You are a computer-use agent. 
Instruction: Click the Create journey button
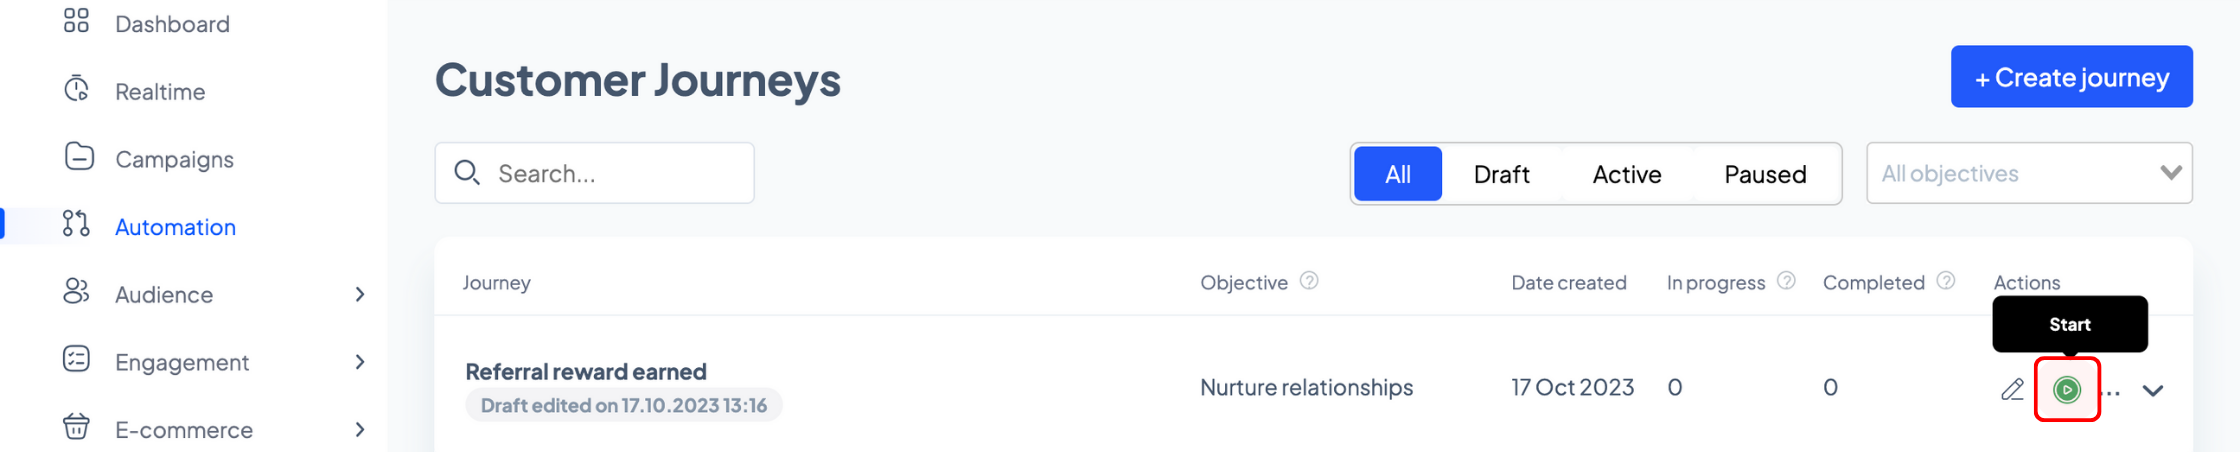(x=2071, y=77)
